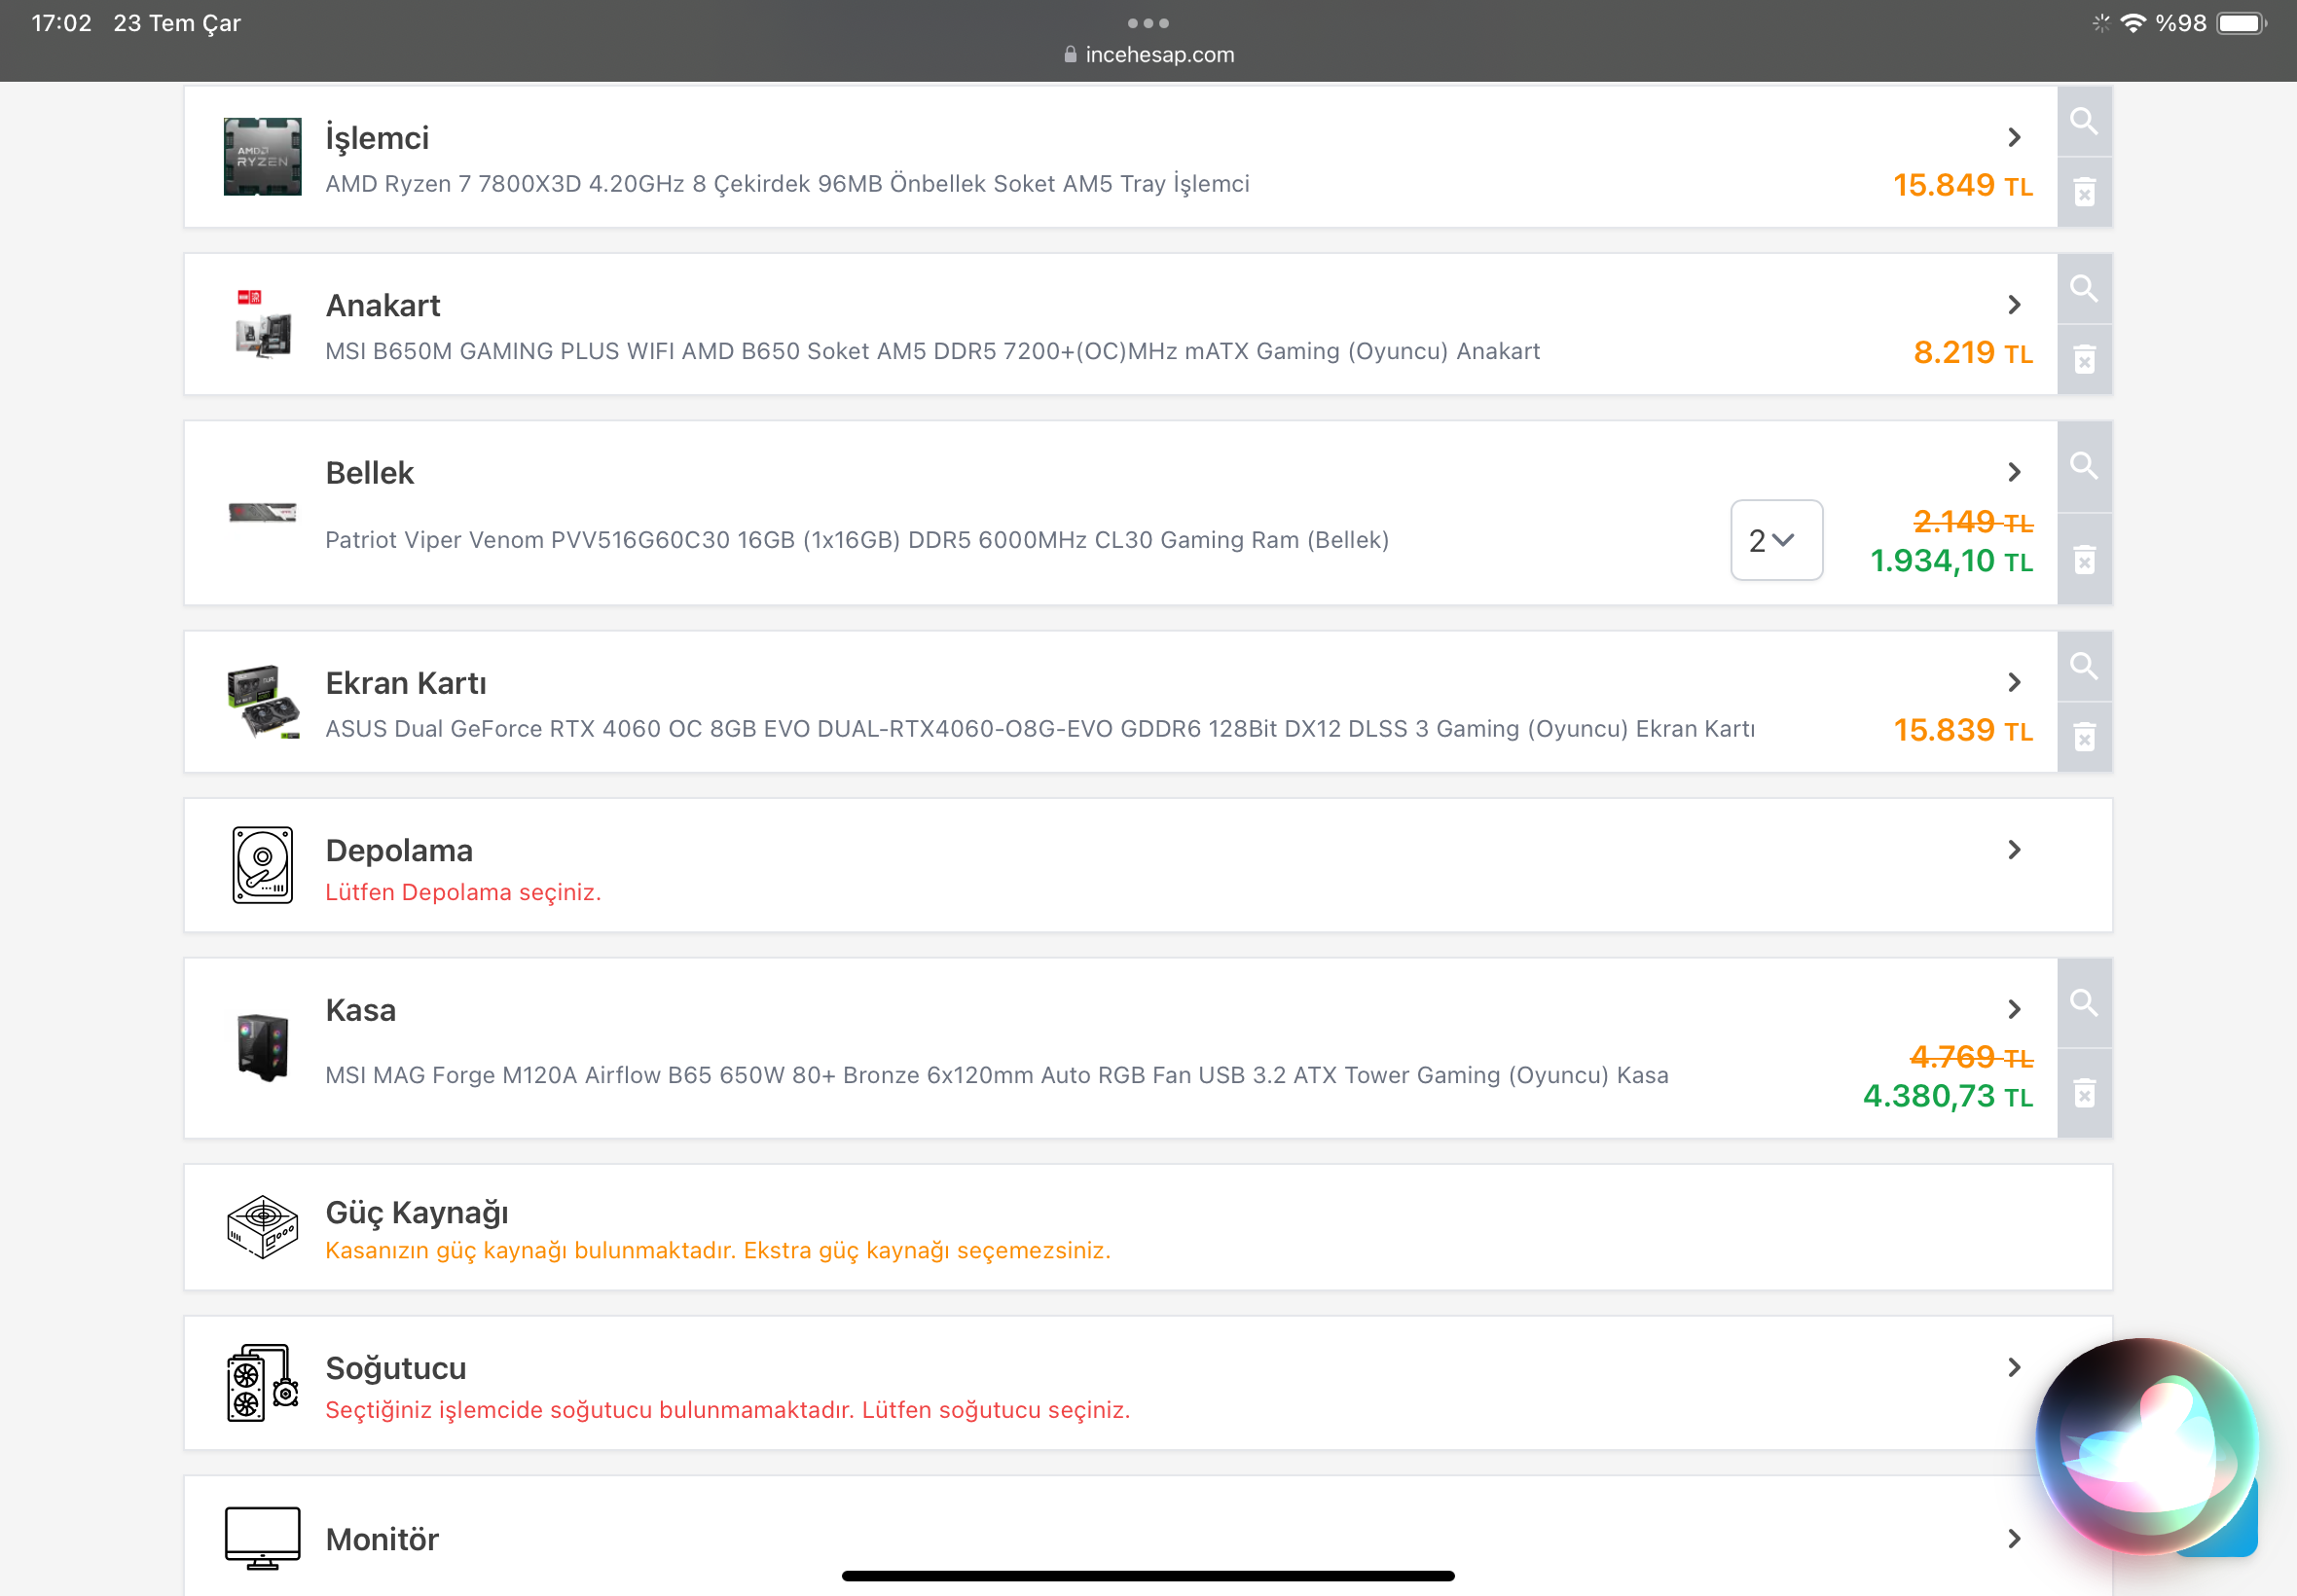
Task: Remove the Bellek RAM with trash icon
Action: [2084, 560]
